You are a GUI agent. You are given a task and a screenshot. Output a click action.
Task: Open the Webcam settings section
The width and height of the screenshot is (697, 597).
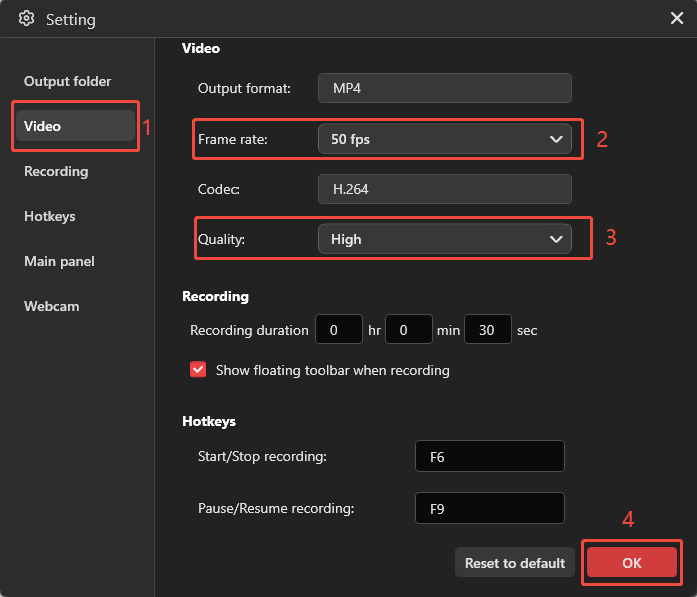pyautogui.click(x=52, y=306)
